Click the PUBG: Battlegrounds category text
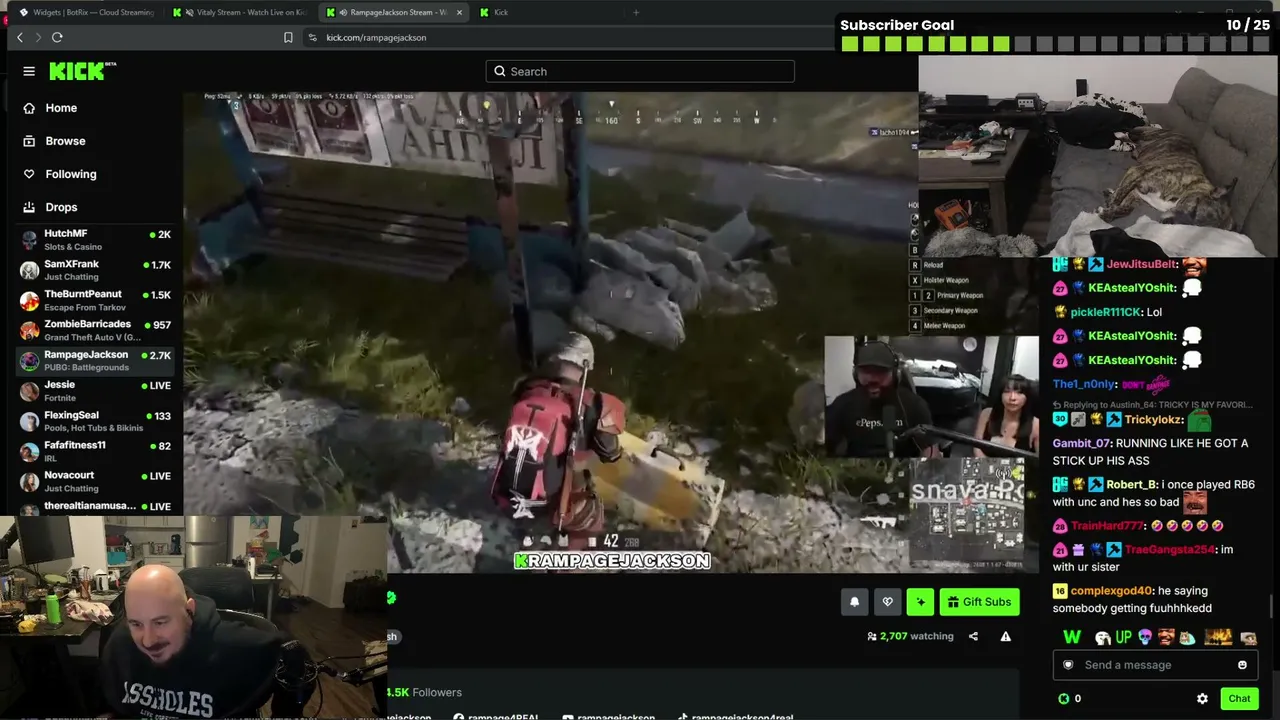This screenshot has width=1280, height=720. coord(86,368)
